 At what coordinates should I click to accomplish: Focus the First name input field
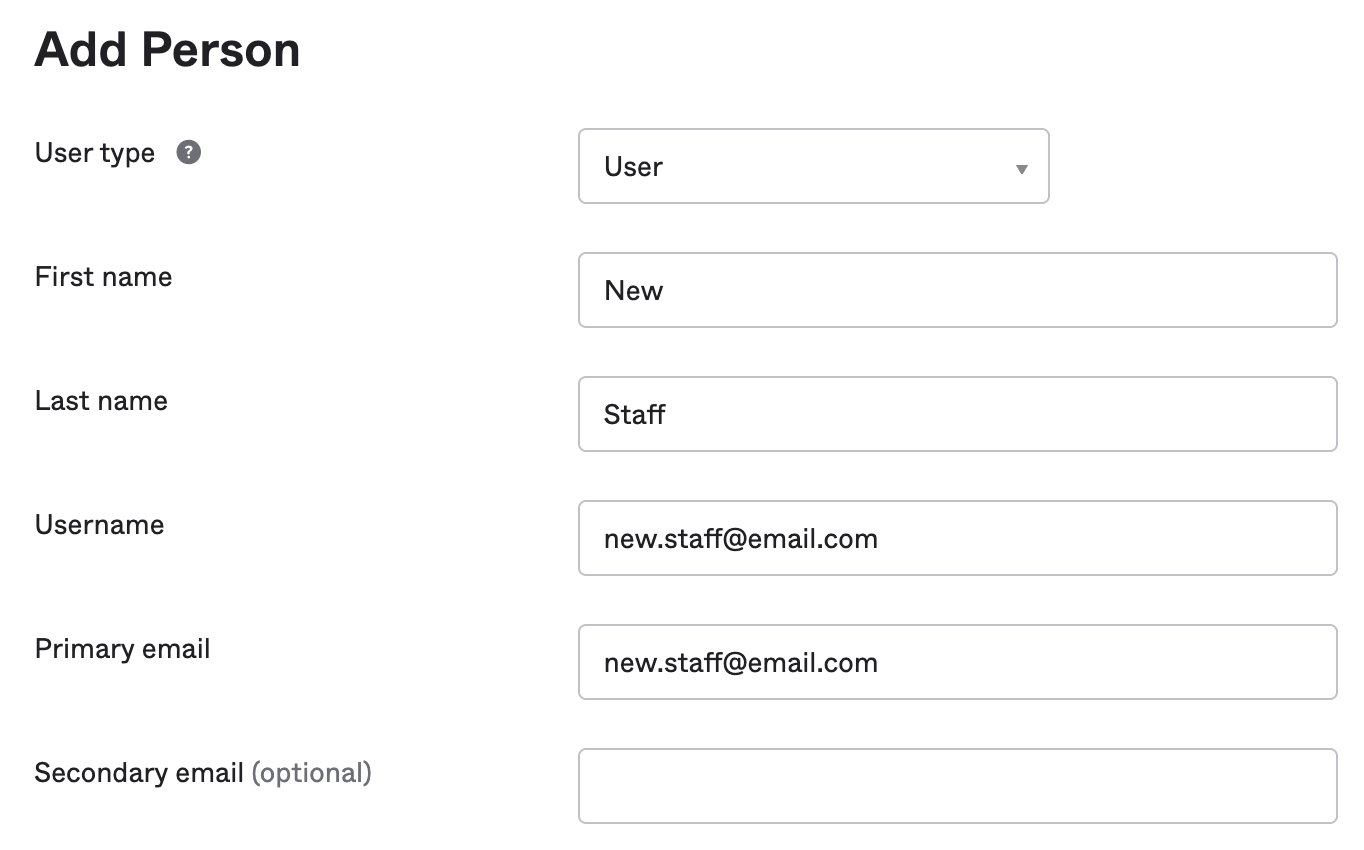[x=957, y=290]
